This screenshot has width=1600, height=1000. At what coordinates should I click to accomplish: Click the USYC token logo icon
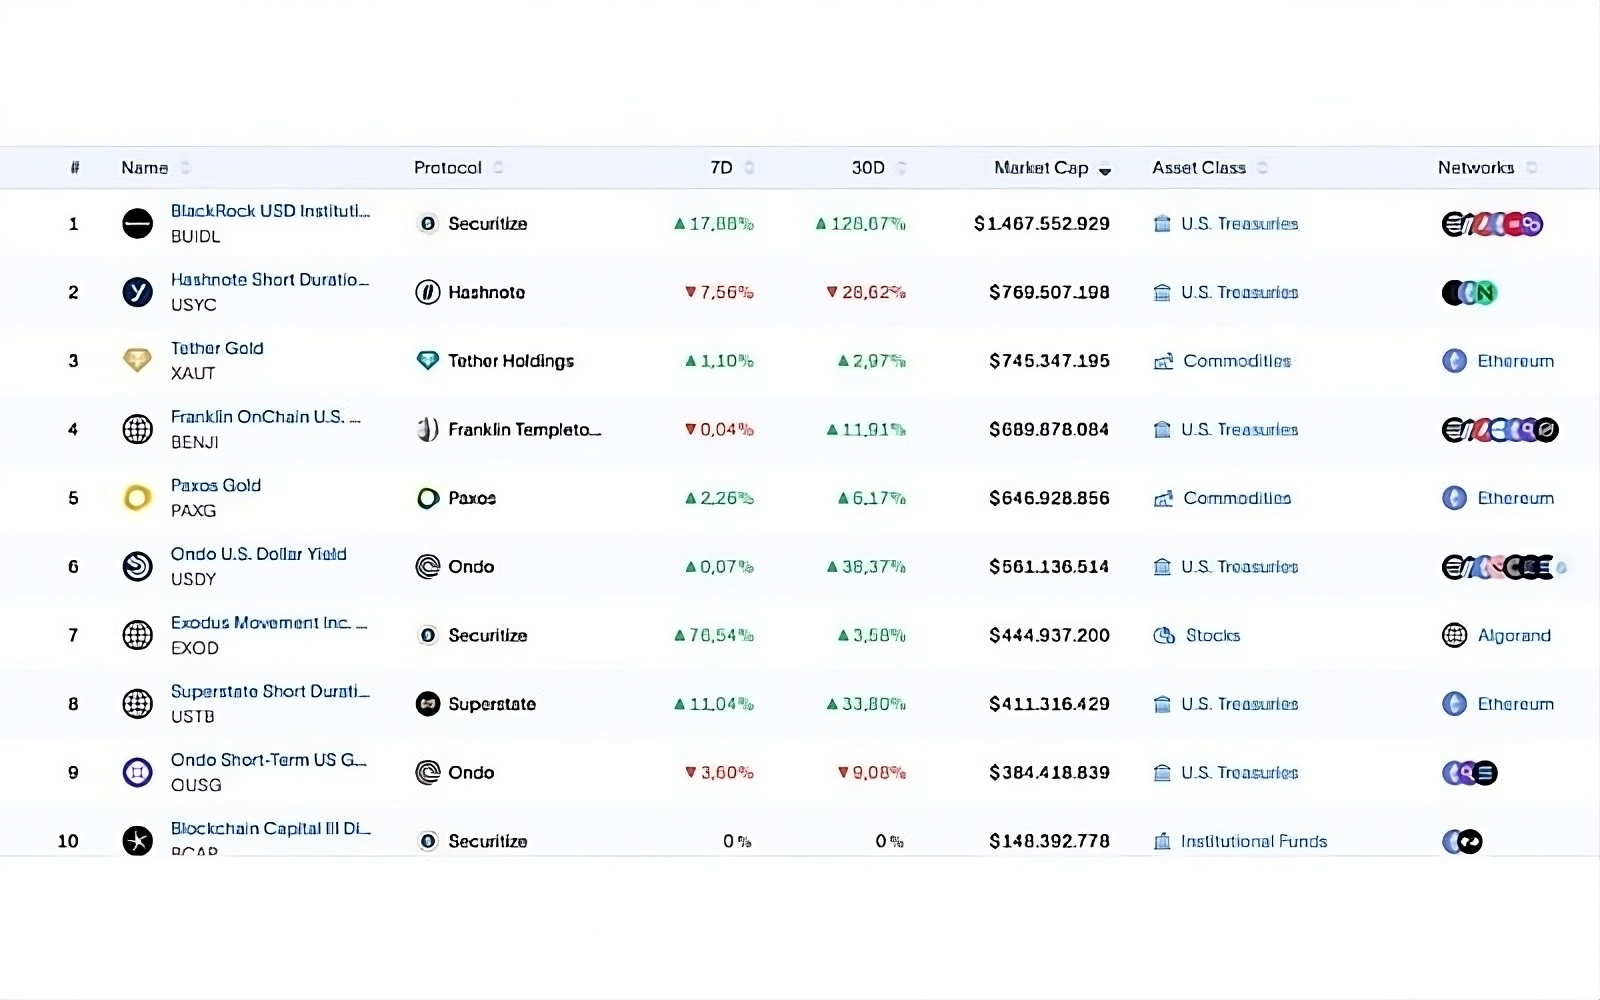pos(137,292)
